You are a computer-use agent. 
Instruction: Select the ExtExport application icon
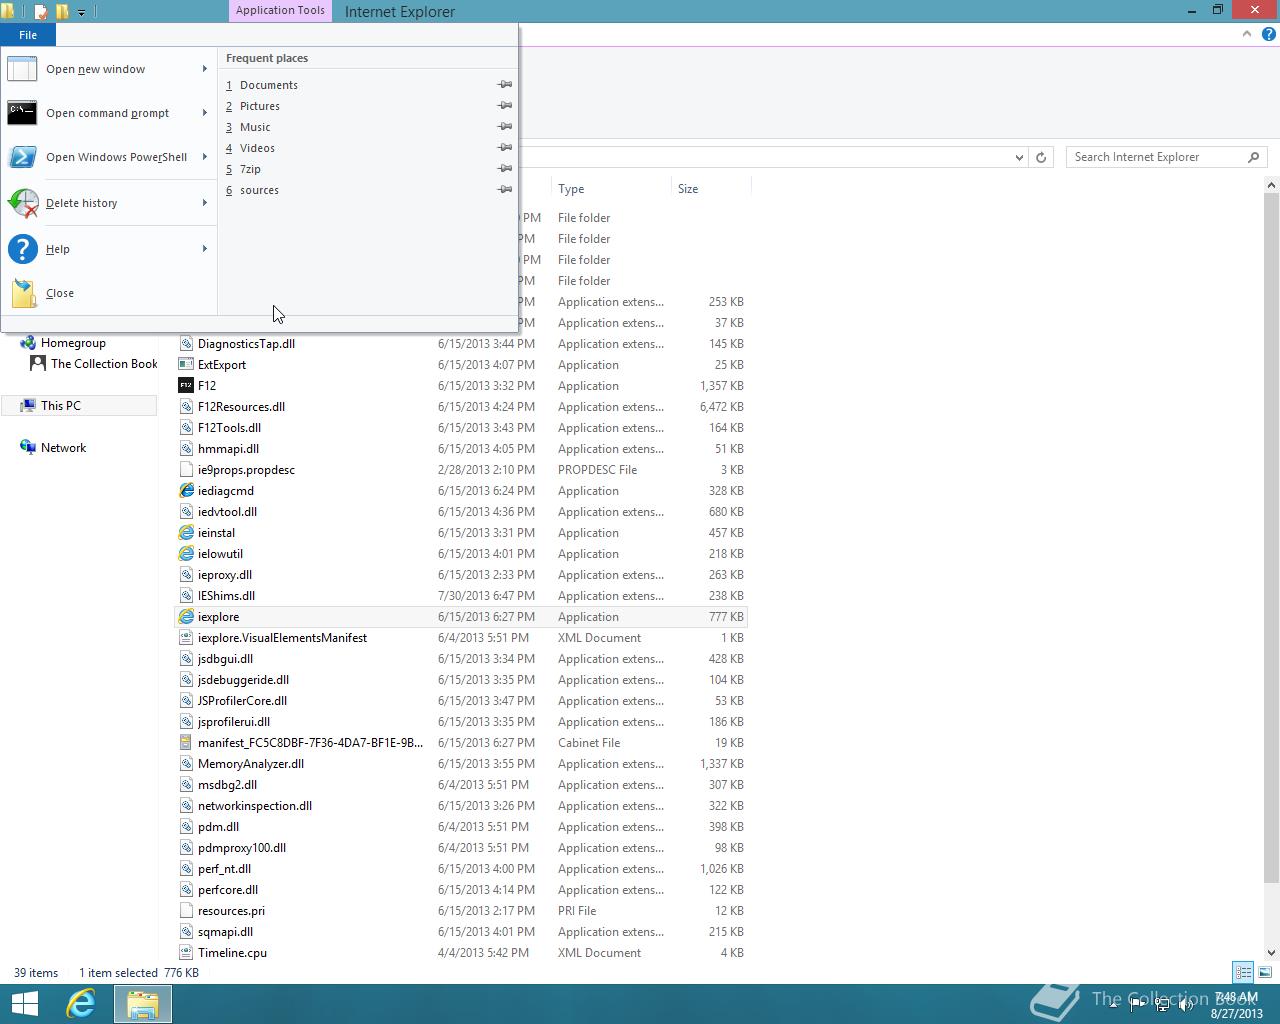pos(186,365)
